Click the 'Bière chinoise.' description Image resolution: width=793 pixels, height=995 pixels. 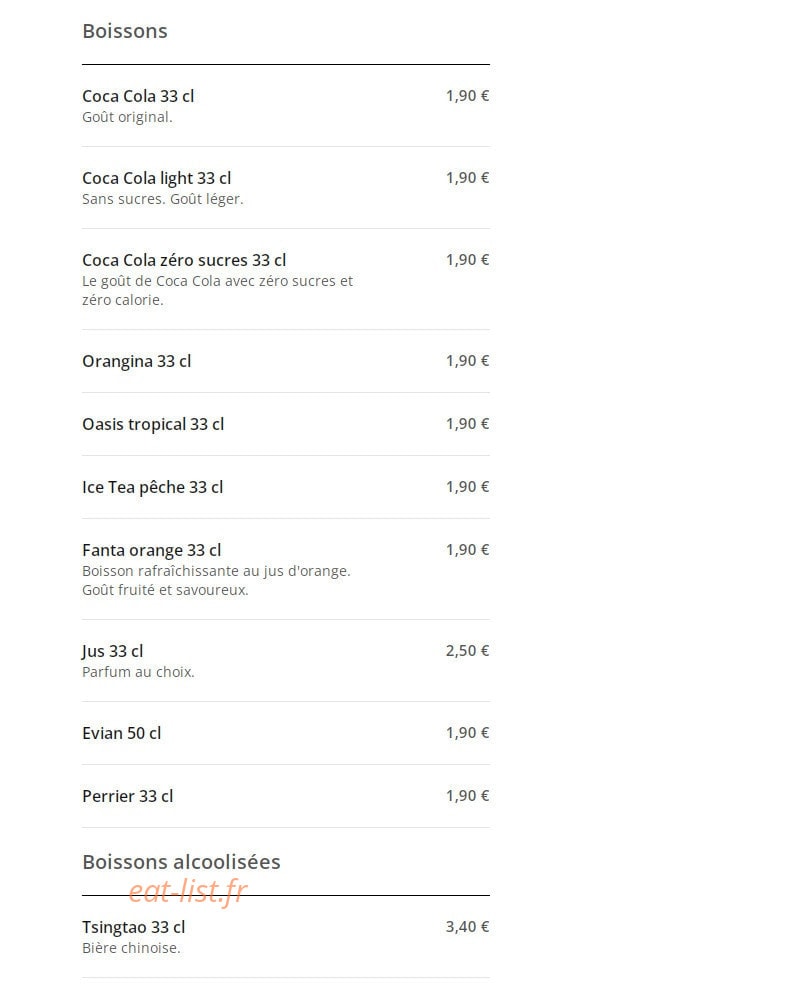click(x=131, y=947)
